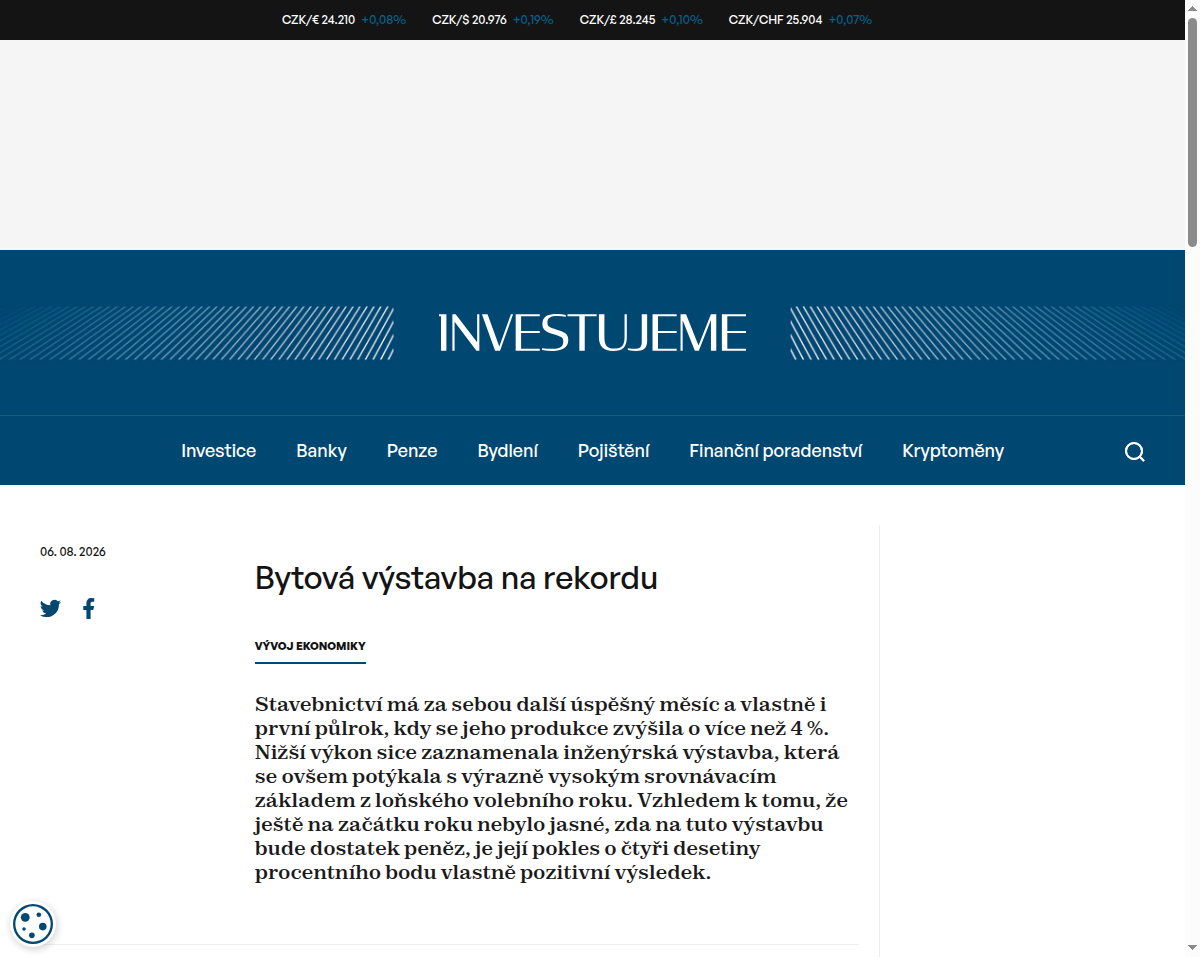Select the CZK/£ 28.245 exchange rate
This screenshot has height=957, width=1200.
617,19
